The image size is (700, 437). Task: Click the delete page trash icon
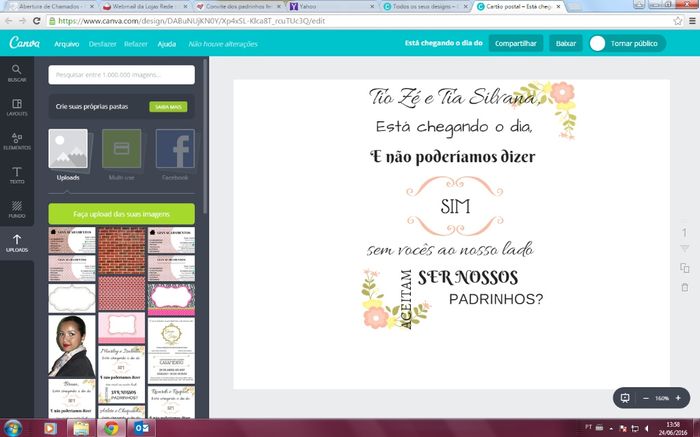coord(685,287)
